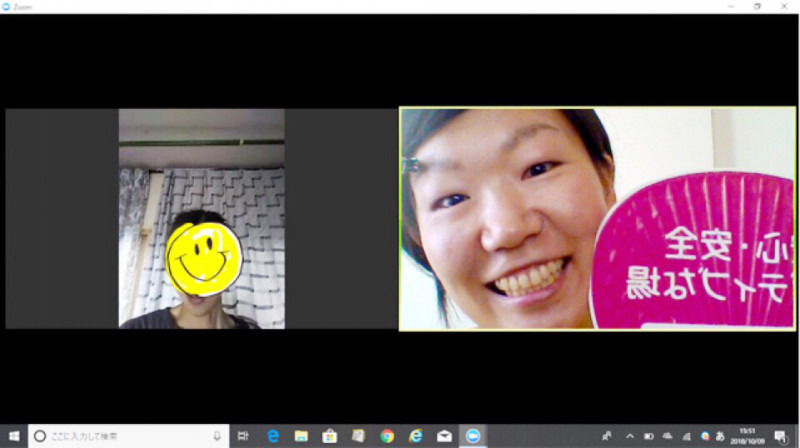Screen dimensions: 800x448
Task: Open the Windows Start menu
Action: click(x=14, y=436)
